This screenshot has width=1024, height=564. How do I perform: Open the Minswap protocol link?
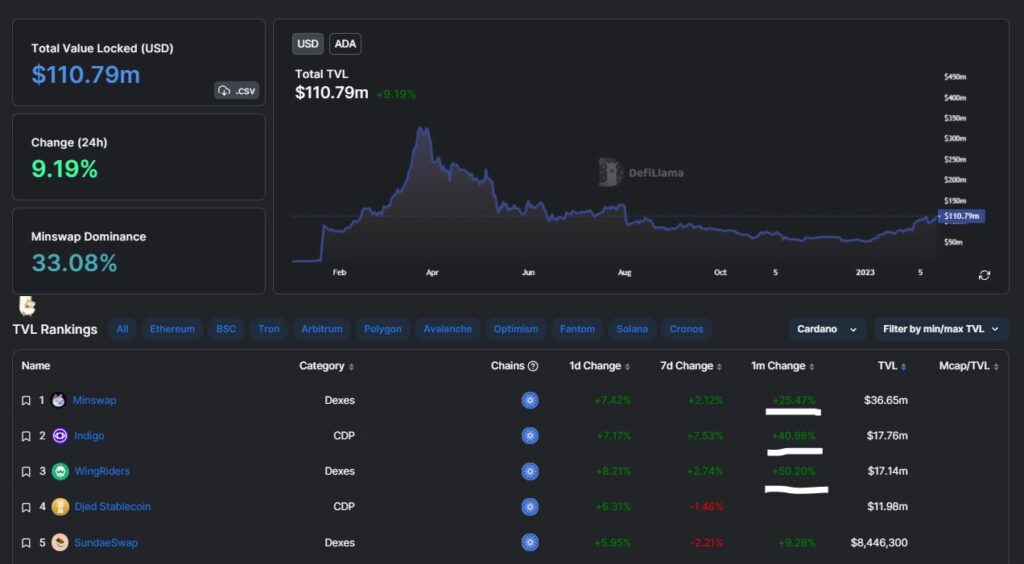pos(95,400)
